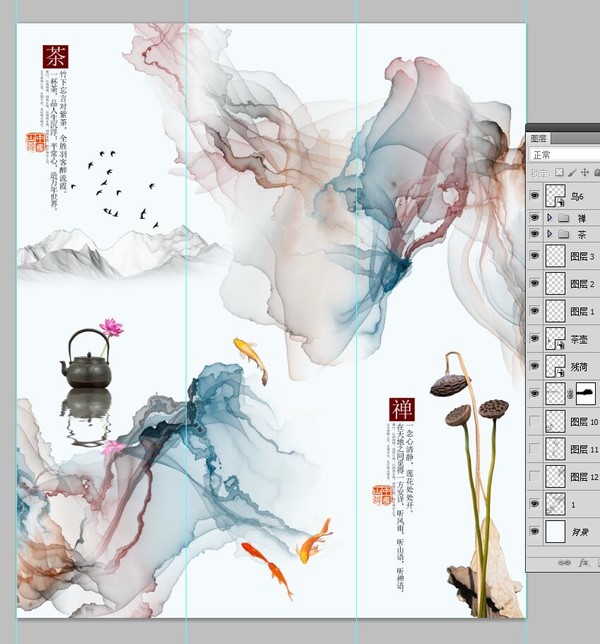Hide the 禅 layer group

[x=534, y=217]
